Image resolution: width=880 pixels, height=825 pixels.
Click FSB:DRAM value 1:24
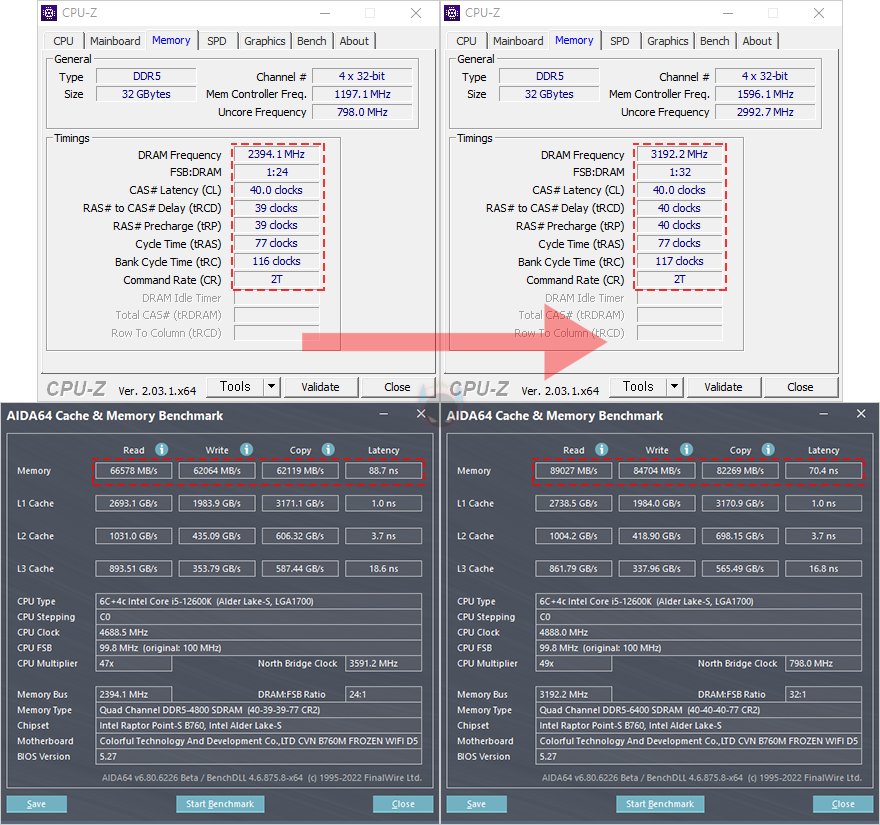pyautogui.click(x=276, y=172)
